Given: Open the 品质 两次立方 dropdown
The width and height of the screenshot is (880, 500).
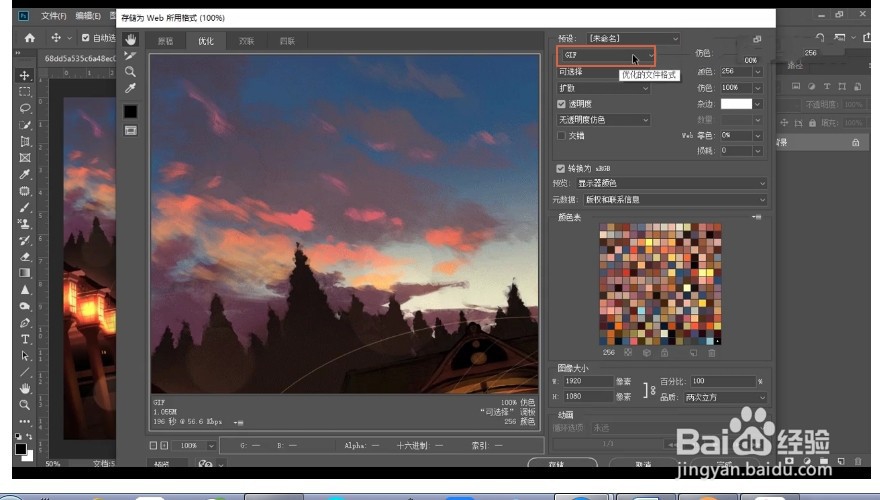Looking at the screenshot, I should point(725,397).
